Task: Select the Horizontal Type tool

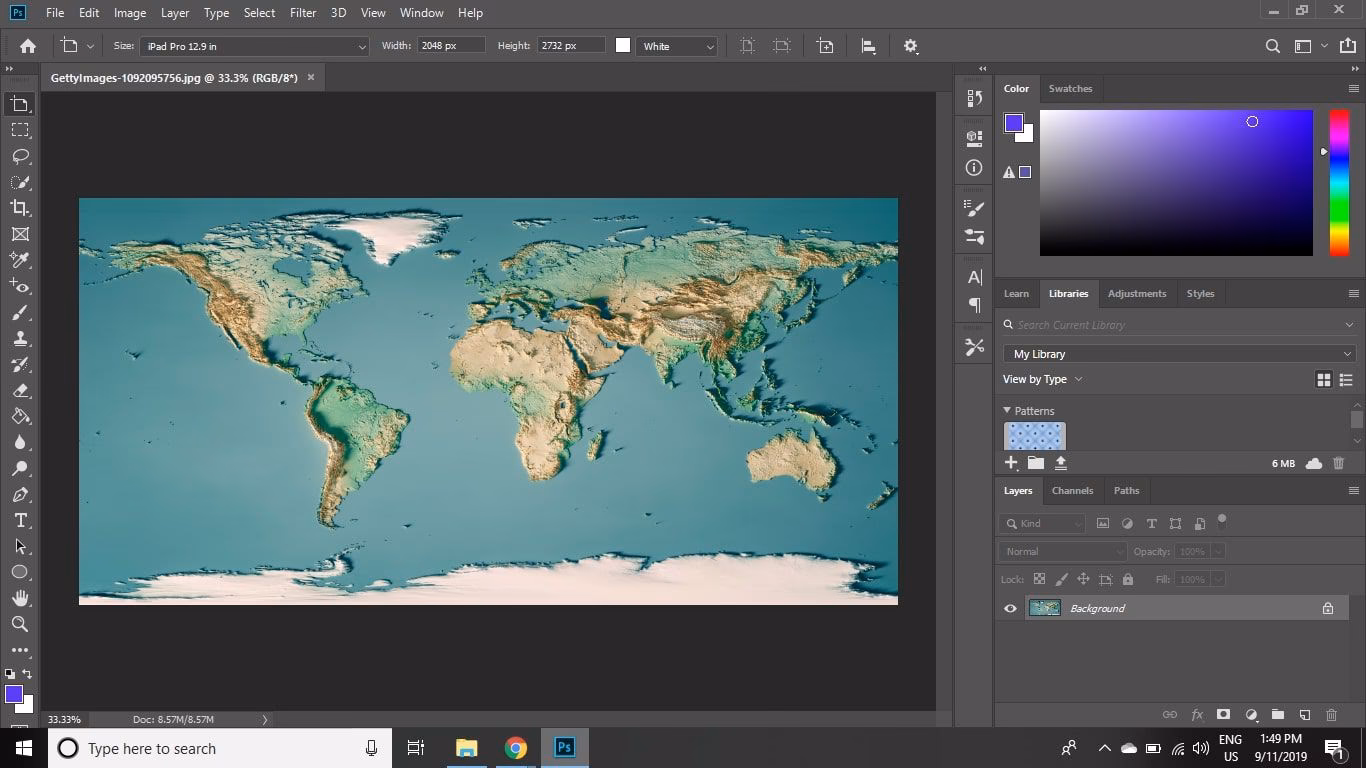Action: click(x=20, y=520)
